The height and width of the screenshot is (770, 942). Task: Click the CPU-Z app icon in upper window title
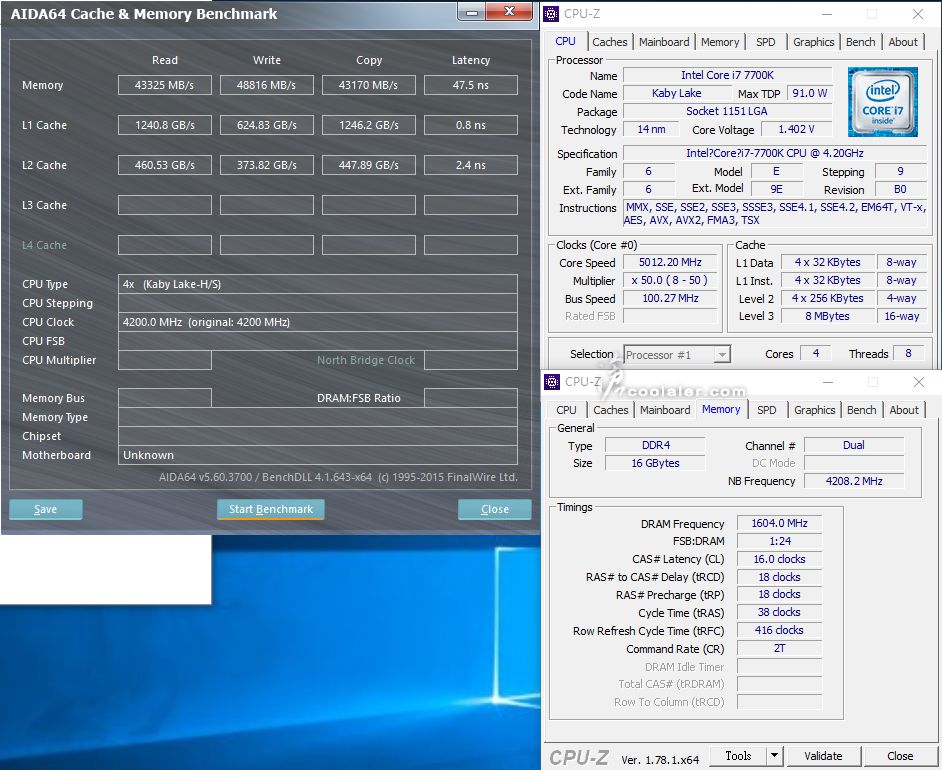coord(552,14)
